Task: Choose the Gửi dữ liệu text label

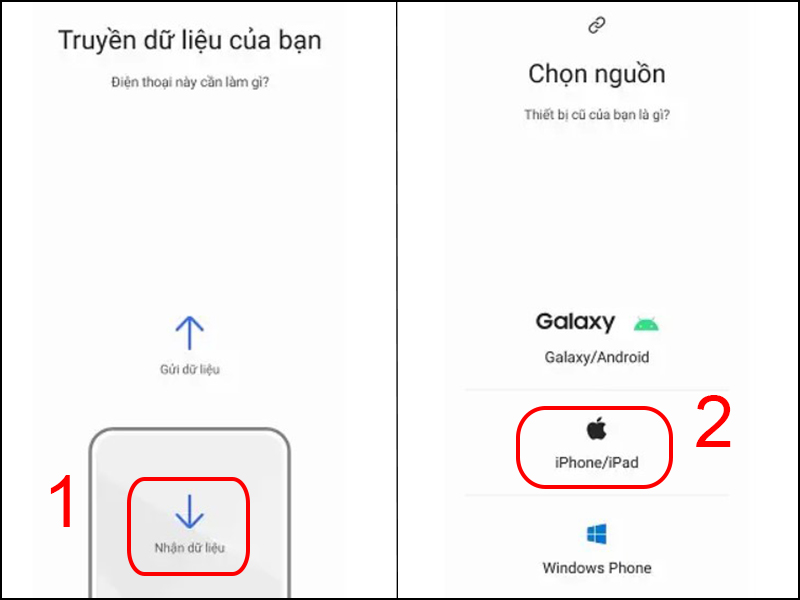Action: pyautogui.click(x=190, y=369)
